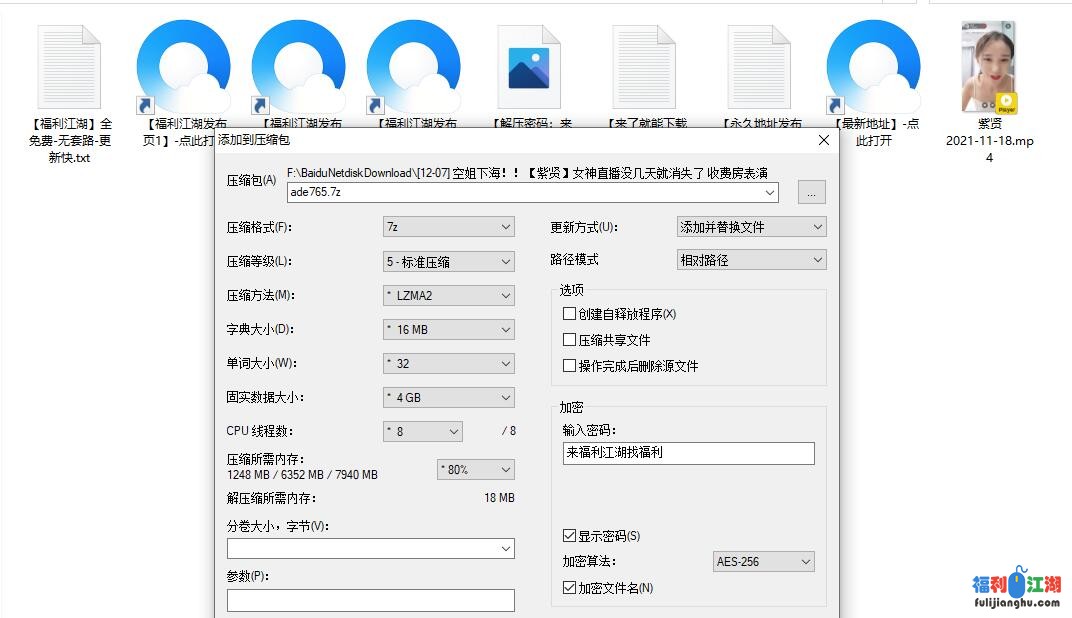Expand the 压缩格式 dropdown showing 7z
The width and height of the screenshot is (1072, 618).
click(x=448, y=227)
